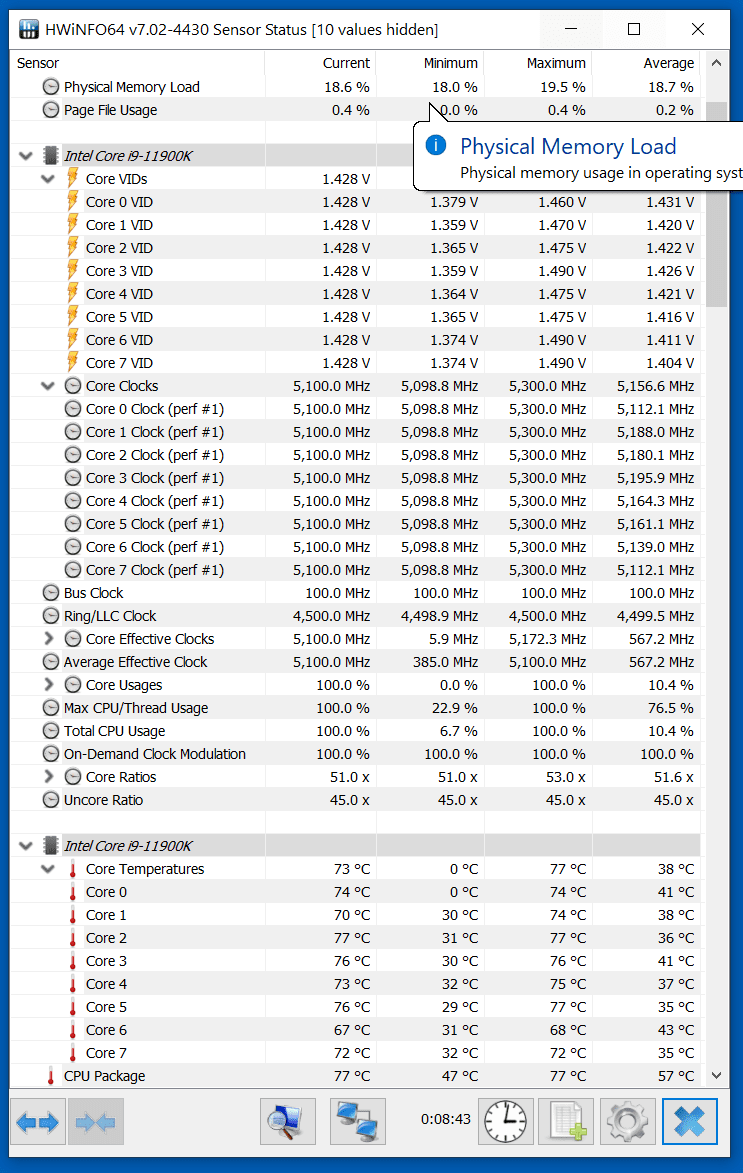Click the network monitors icon button

(357, 1122)
